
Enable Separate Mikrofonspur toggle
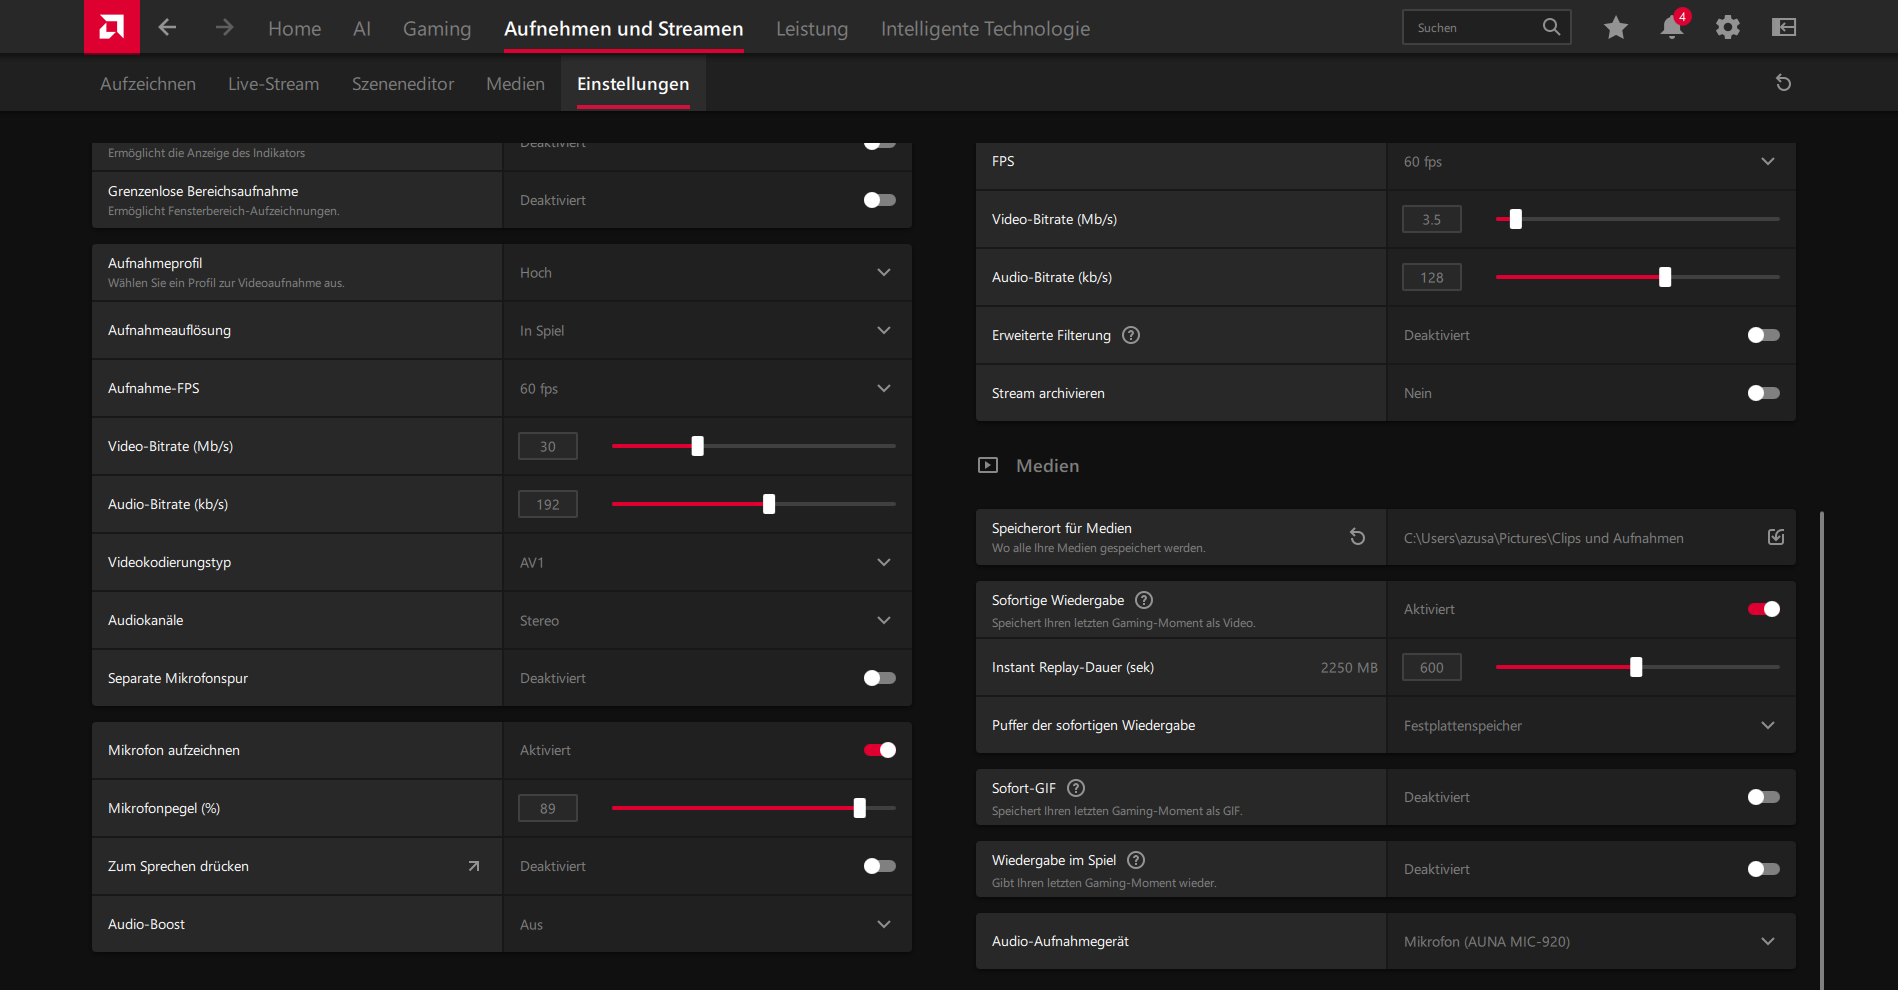point(880,678)
